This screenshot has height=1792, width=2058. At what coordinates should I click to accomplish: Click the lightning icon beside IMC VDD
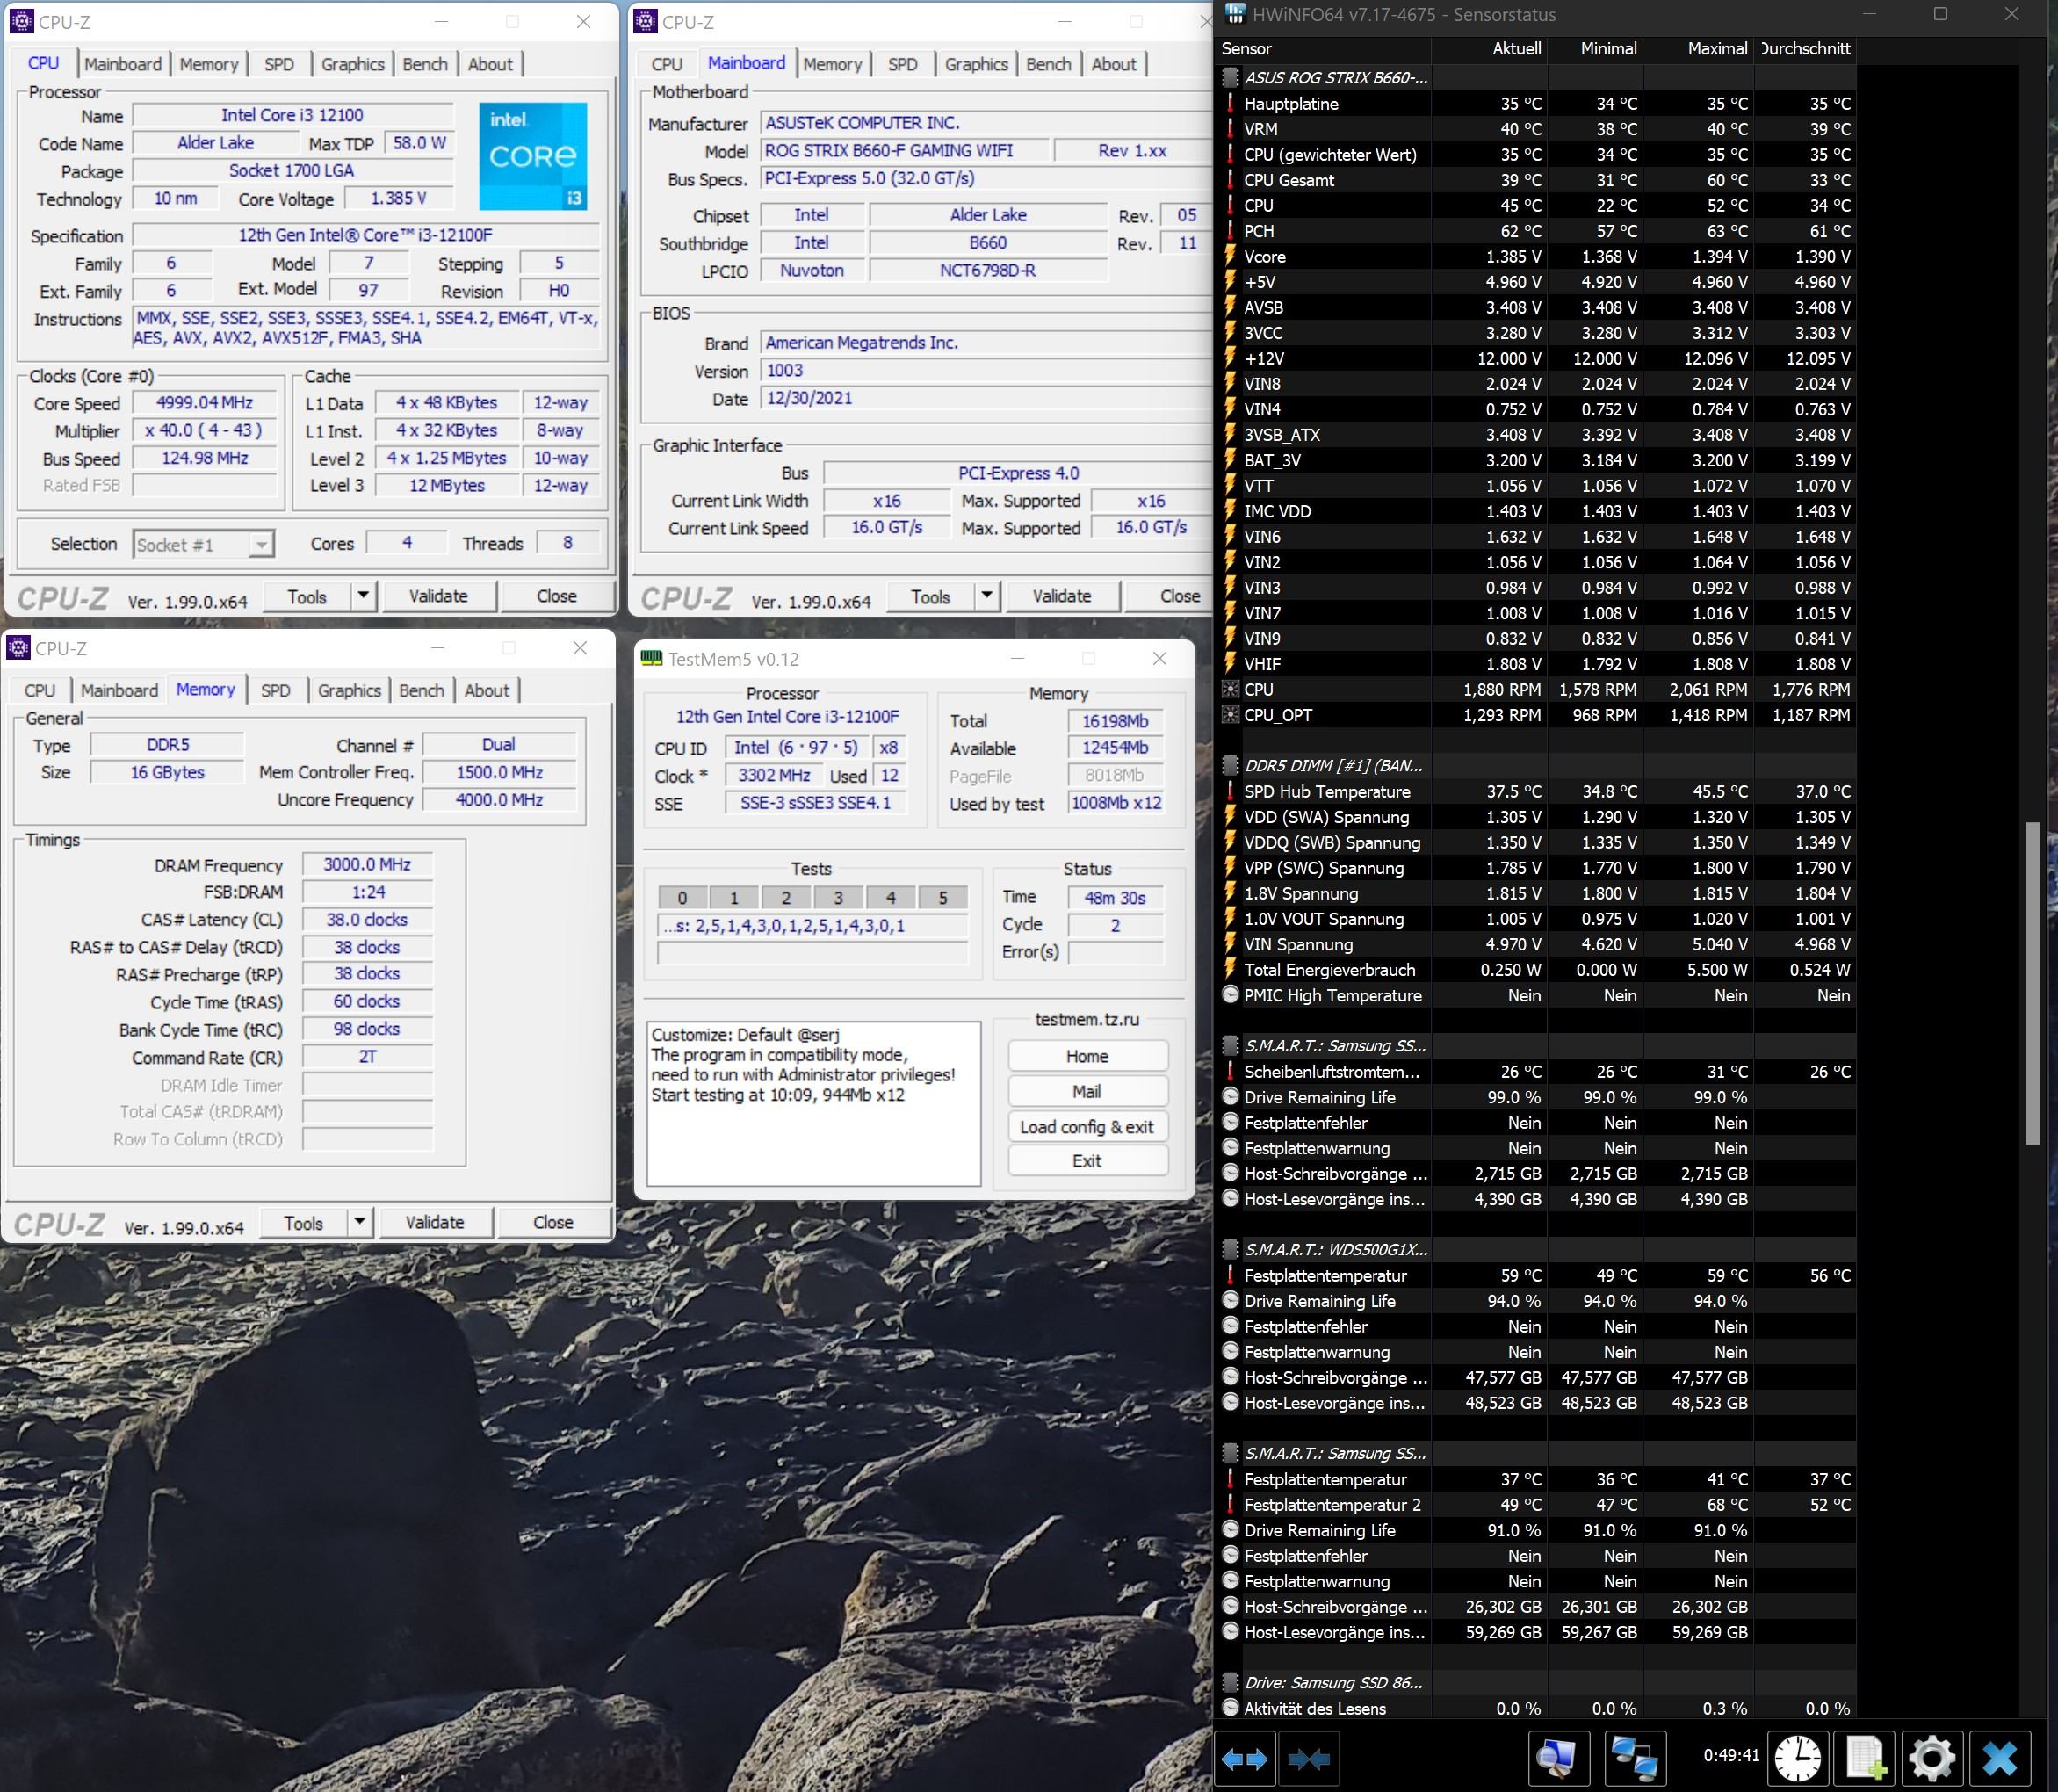[x=1230, y=511]
